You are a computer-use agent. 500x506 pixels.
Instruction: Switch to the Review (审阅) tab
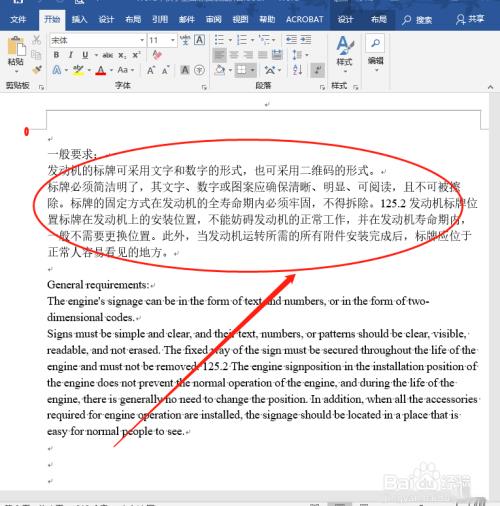click(214, 19)
